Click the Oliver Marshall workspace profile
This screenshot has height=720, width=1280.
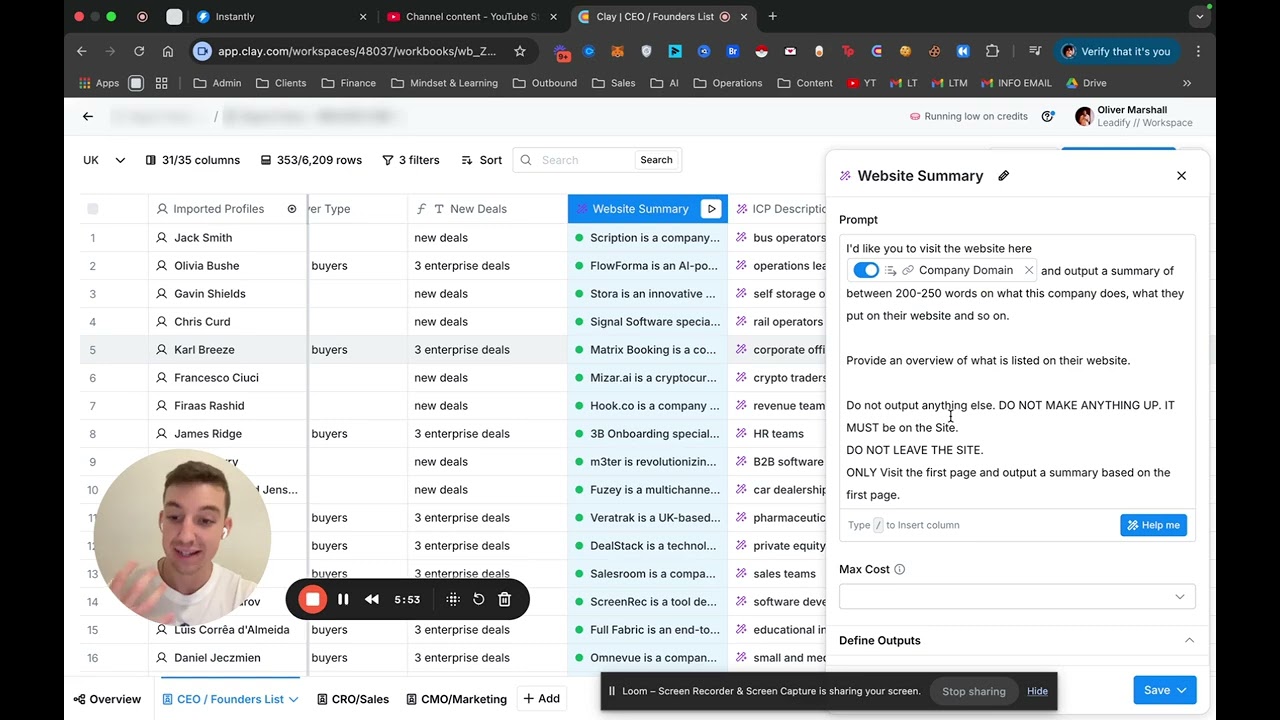point(1133,116)
